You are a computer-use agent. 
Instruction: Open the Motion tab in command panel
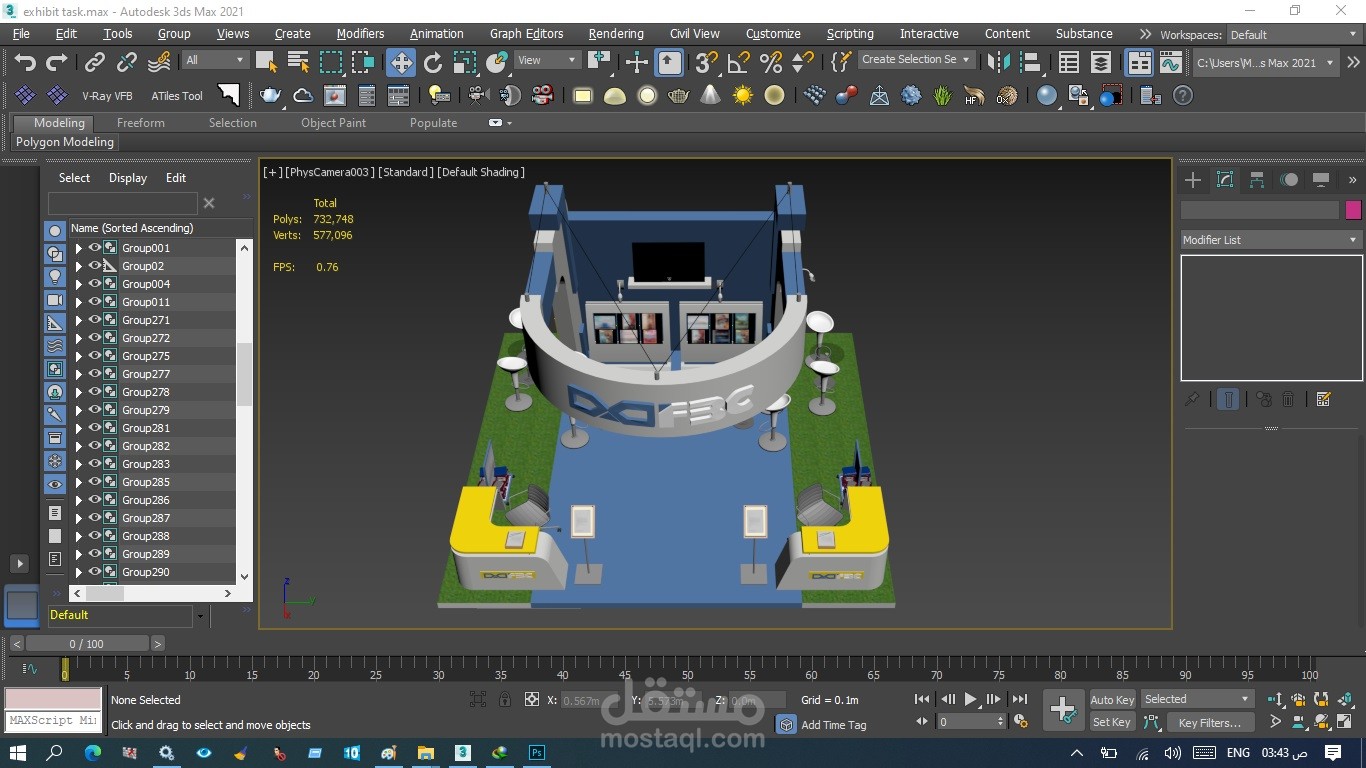[1289, 180]
